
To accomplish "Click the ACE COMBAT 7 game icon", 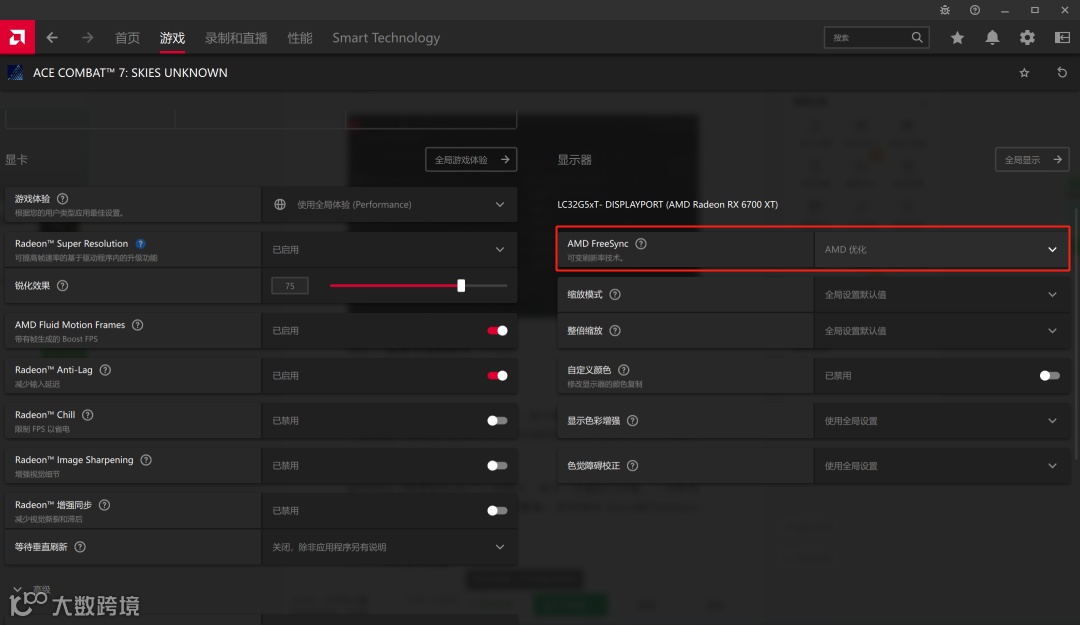I will [x=15, y=72].
